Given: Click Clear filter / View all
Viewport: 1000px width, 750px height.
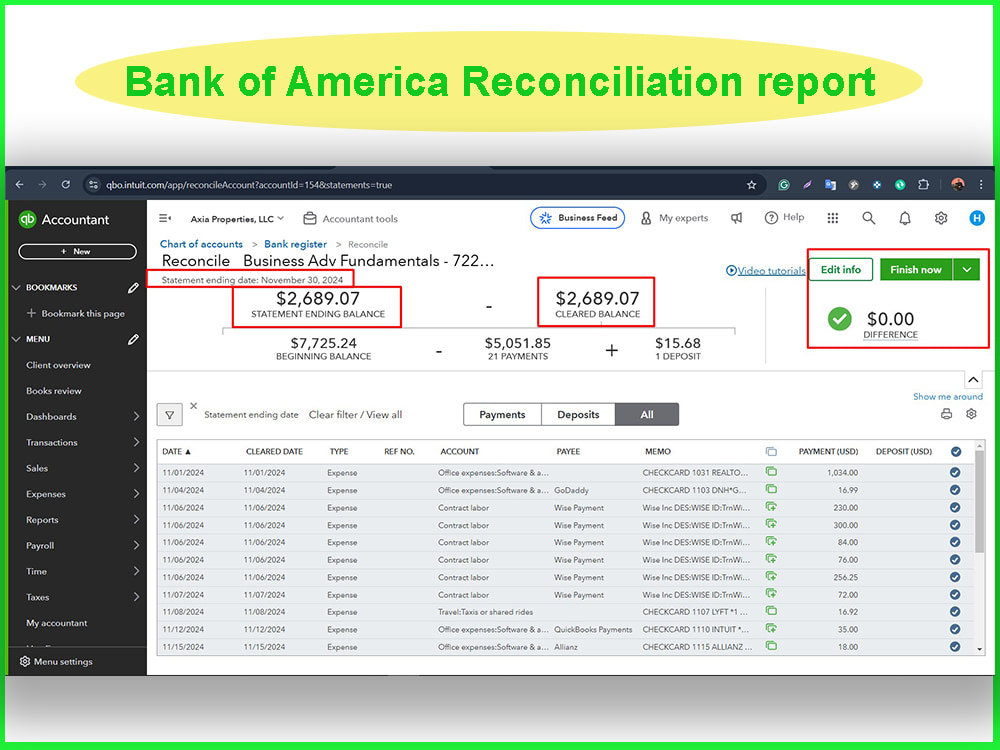Looking at the screenshot, I should [355, 415].
